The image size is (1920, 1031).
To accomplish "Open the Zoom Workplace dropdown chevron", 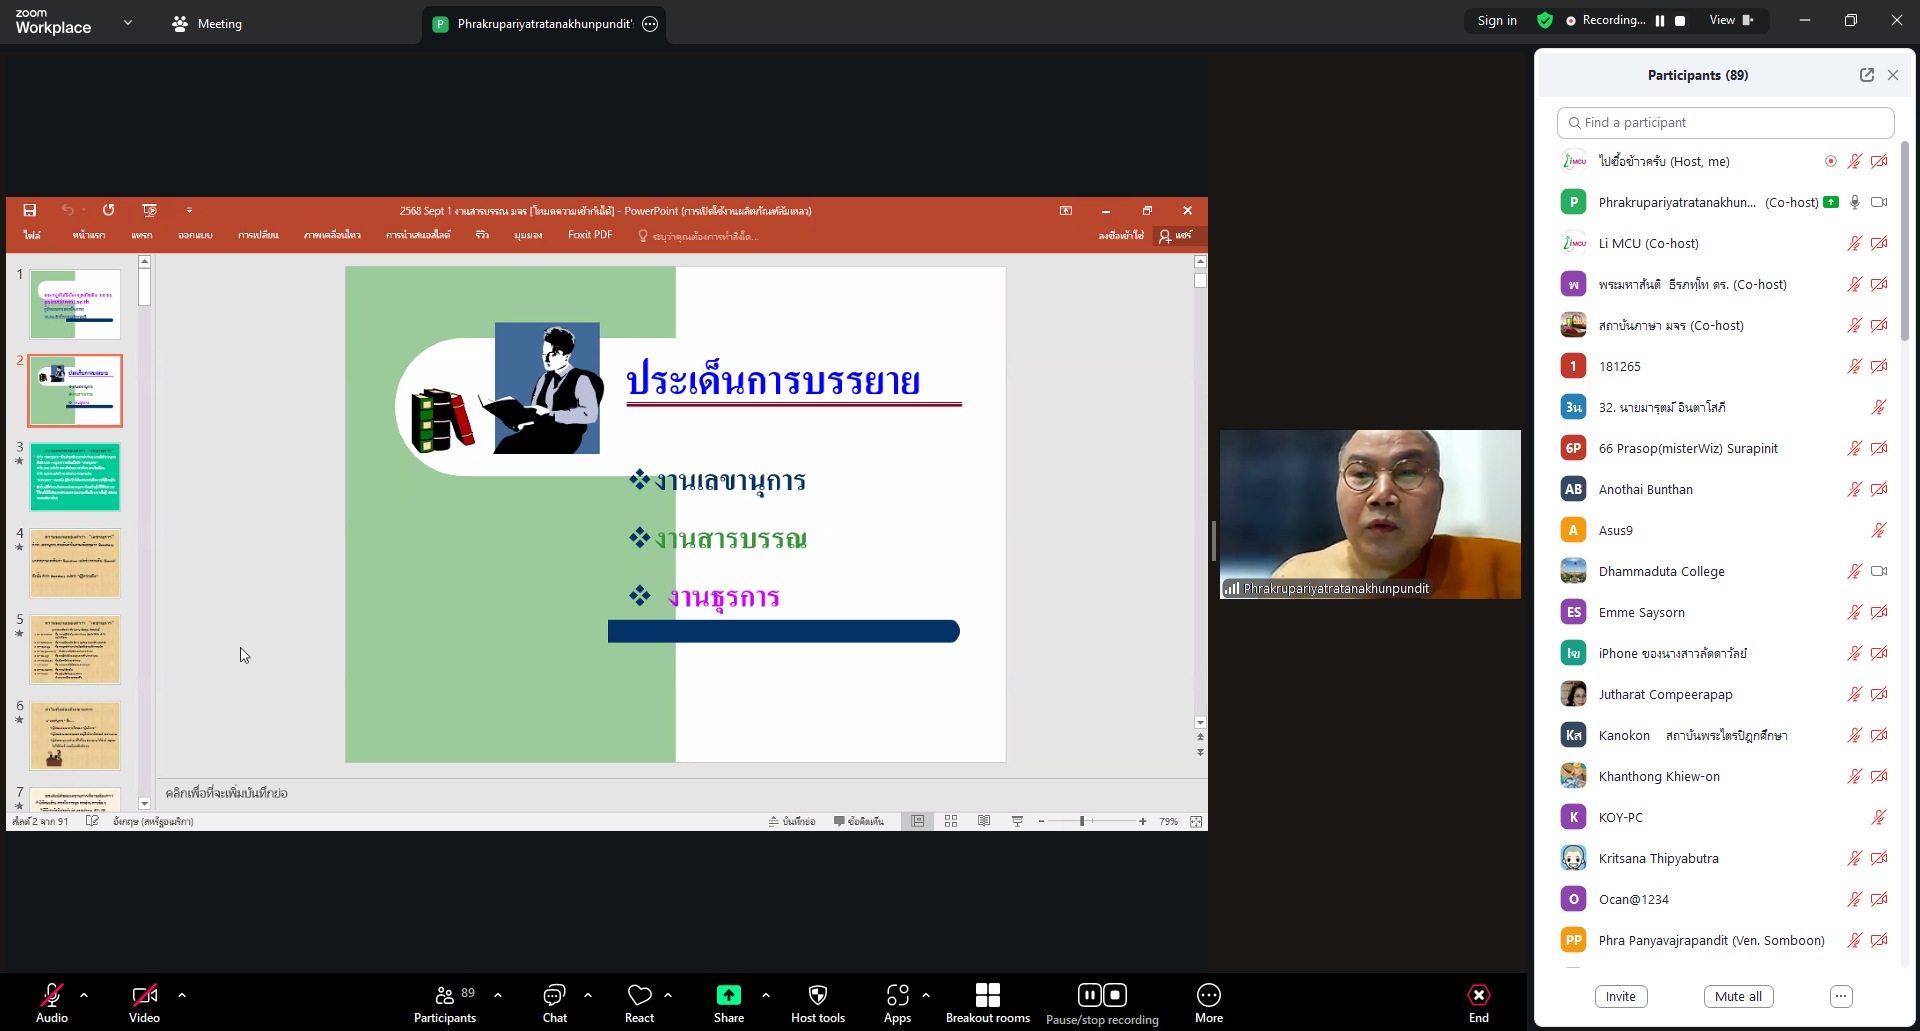I will pos(128,22).
